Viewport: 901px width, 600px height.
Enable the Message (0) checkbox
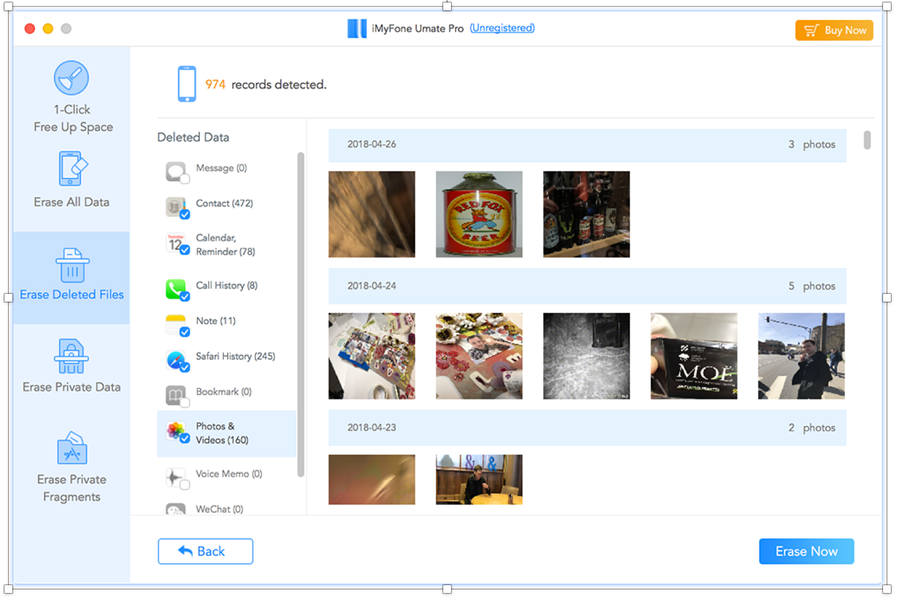point(184,179)
